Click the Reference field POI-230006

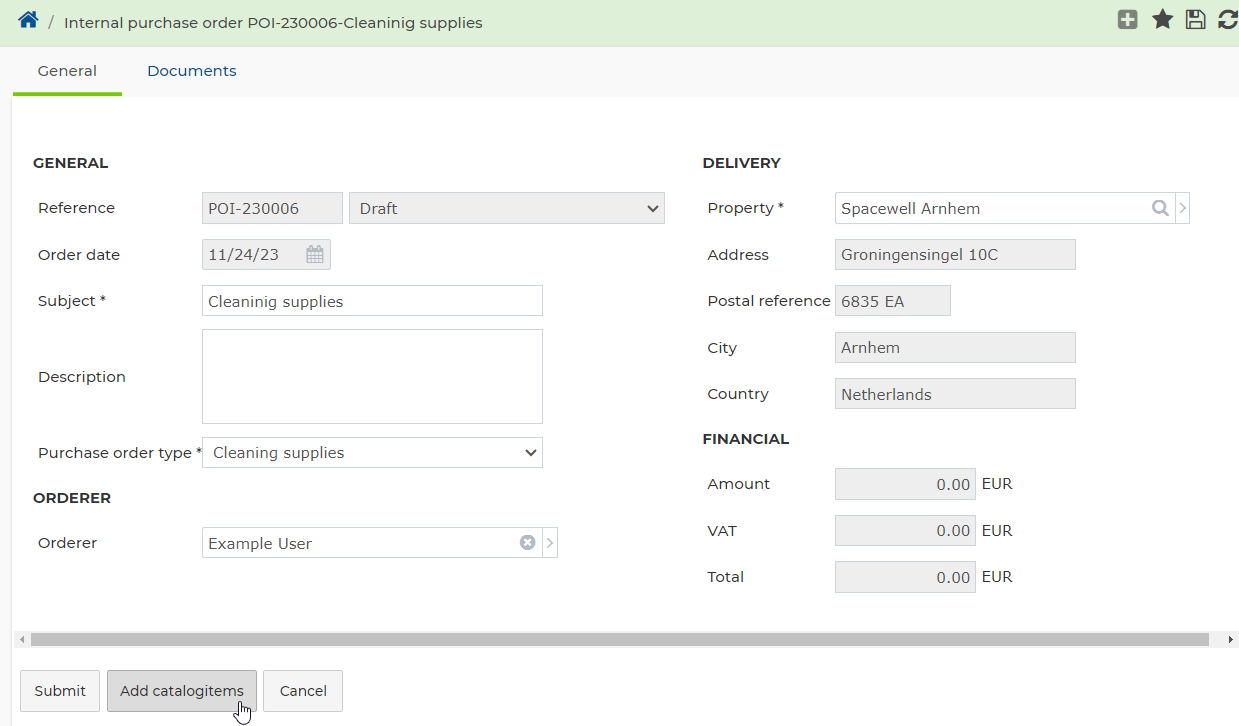pos(272,208)
